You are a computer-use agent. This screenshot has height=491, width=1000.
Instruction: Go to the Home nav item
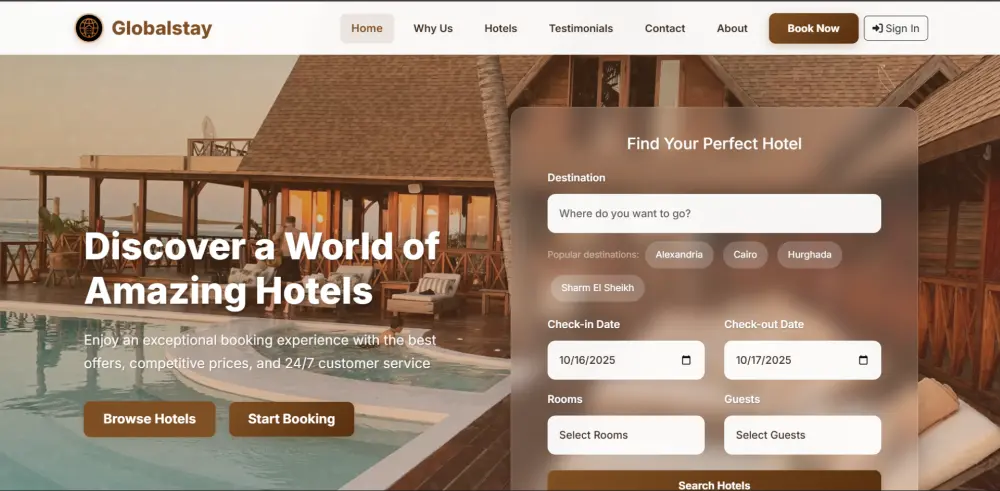367,28
